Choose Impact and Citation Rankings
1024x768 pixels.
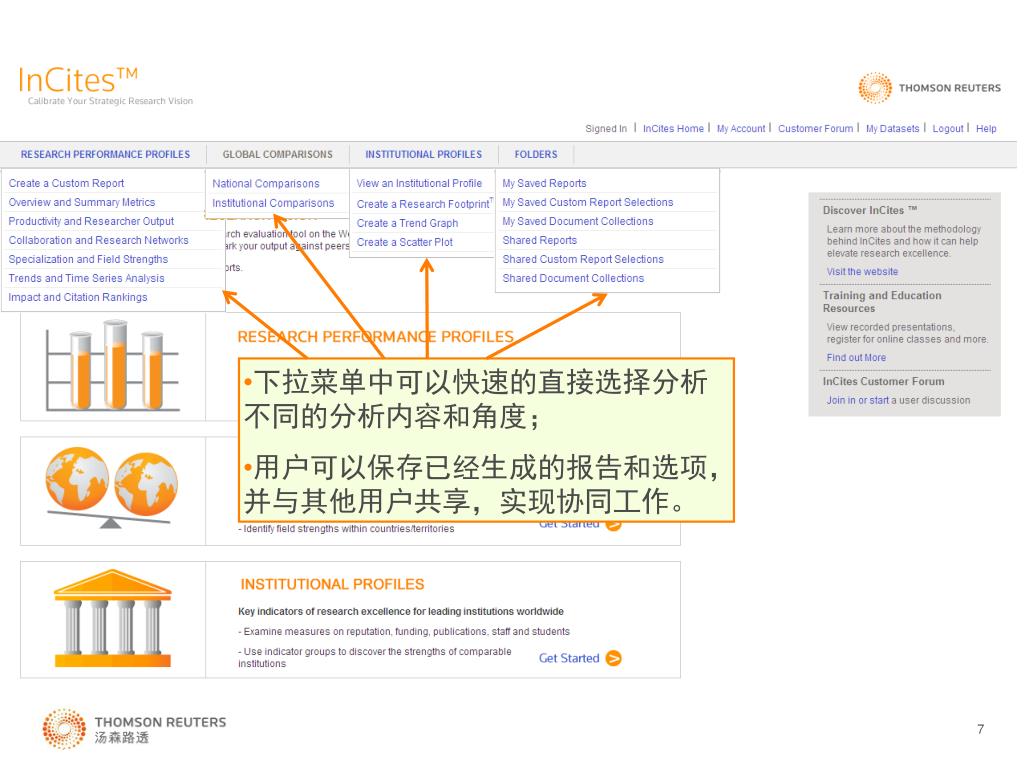(x=78, y=297)
